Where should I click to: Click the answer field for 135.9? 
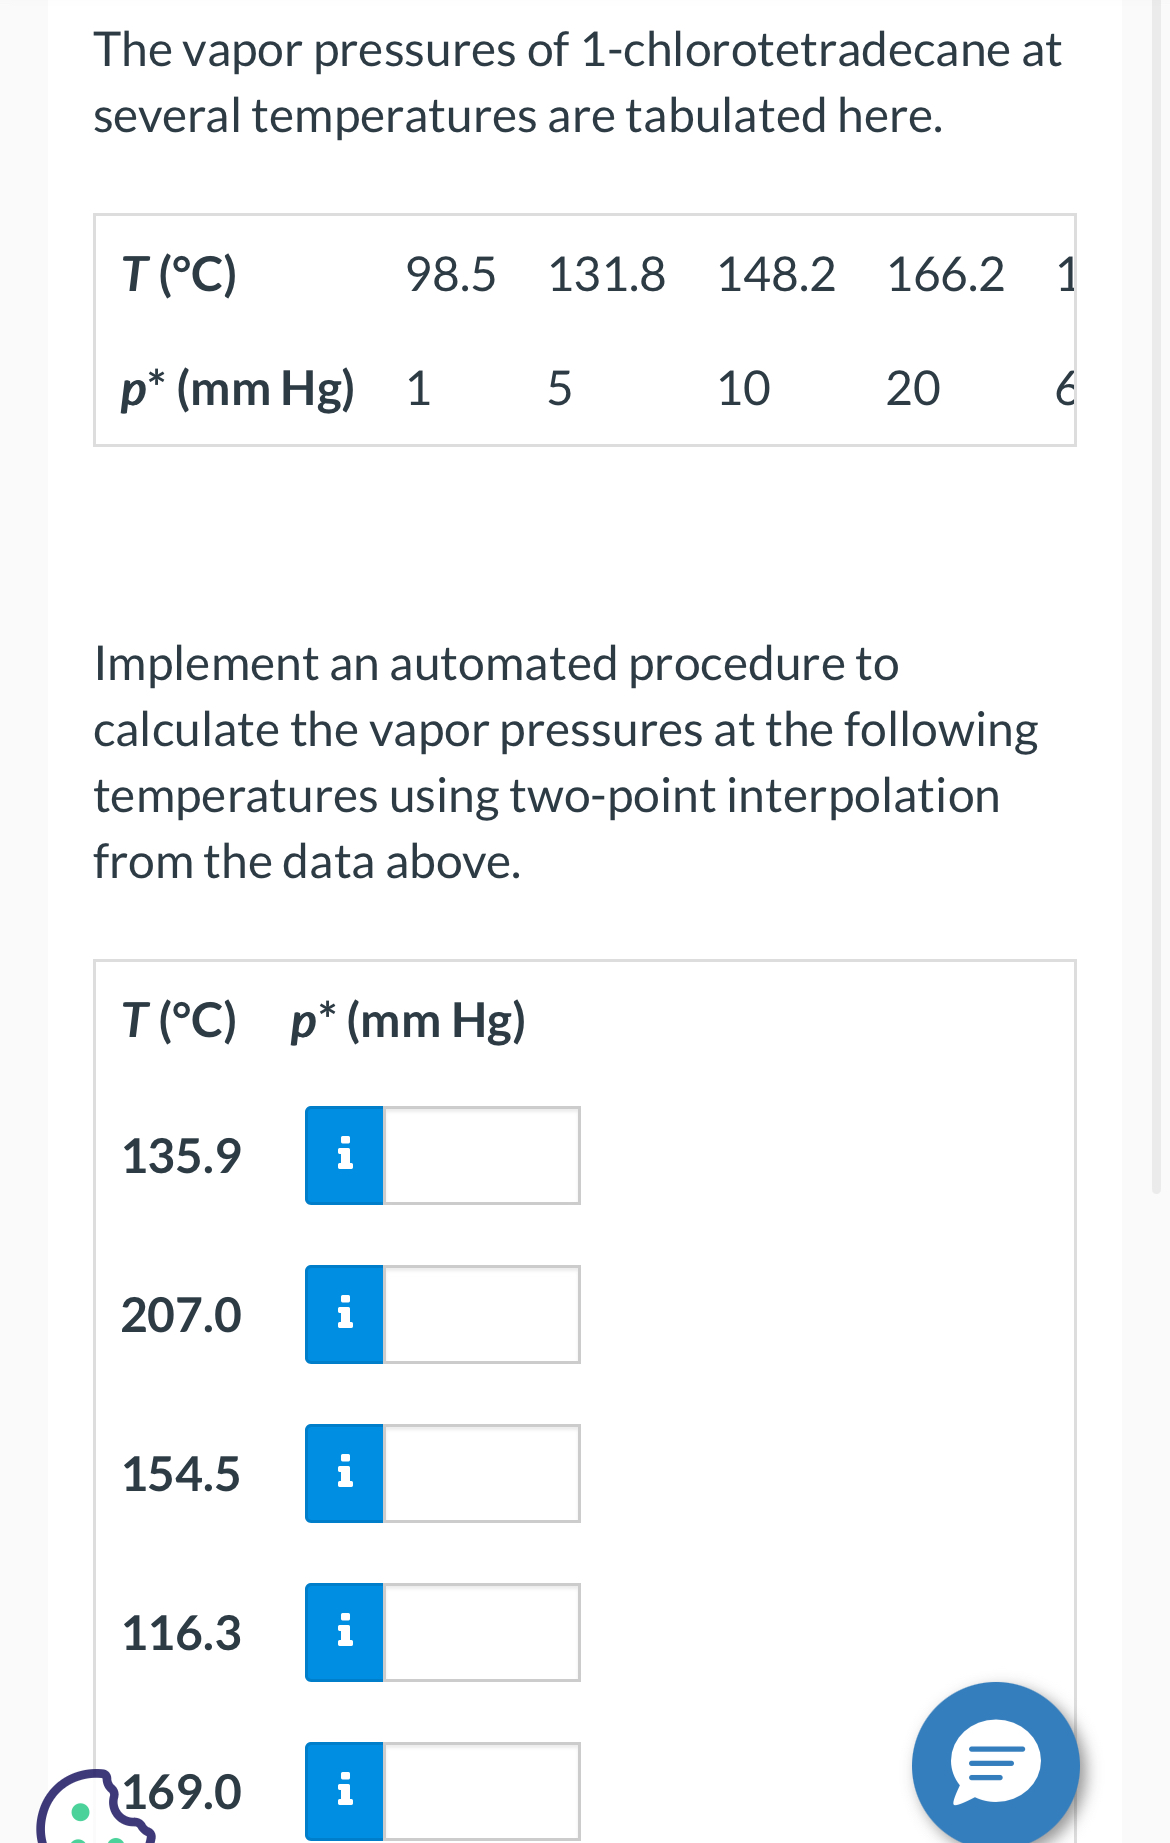click(480, 1155)
